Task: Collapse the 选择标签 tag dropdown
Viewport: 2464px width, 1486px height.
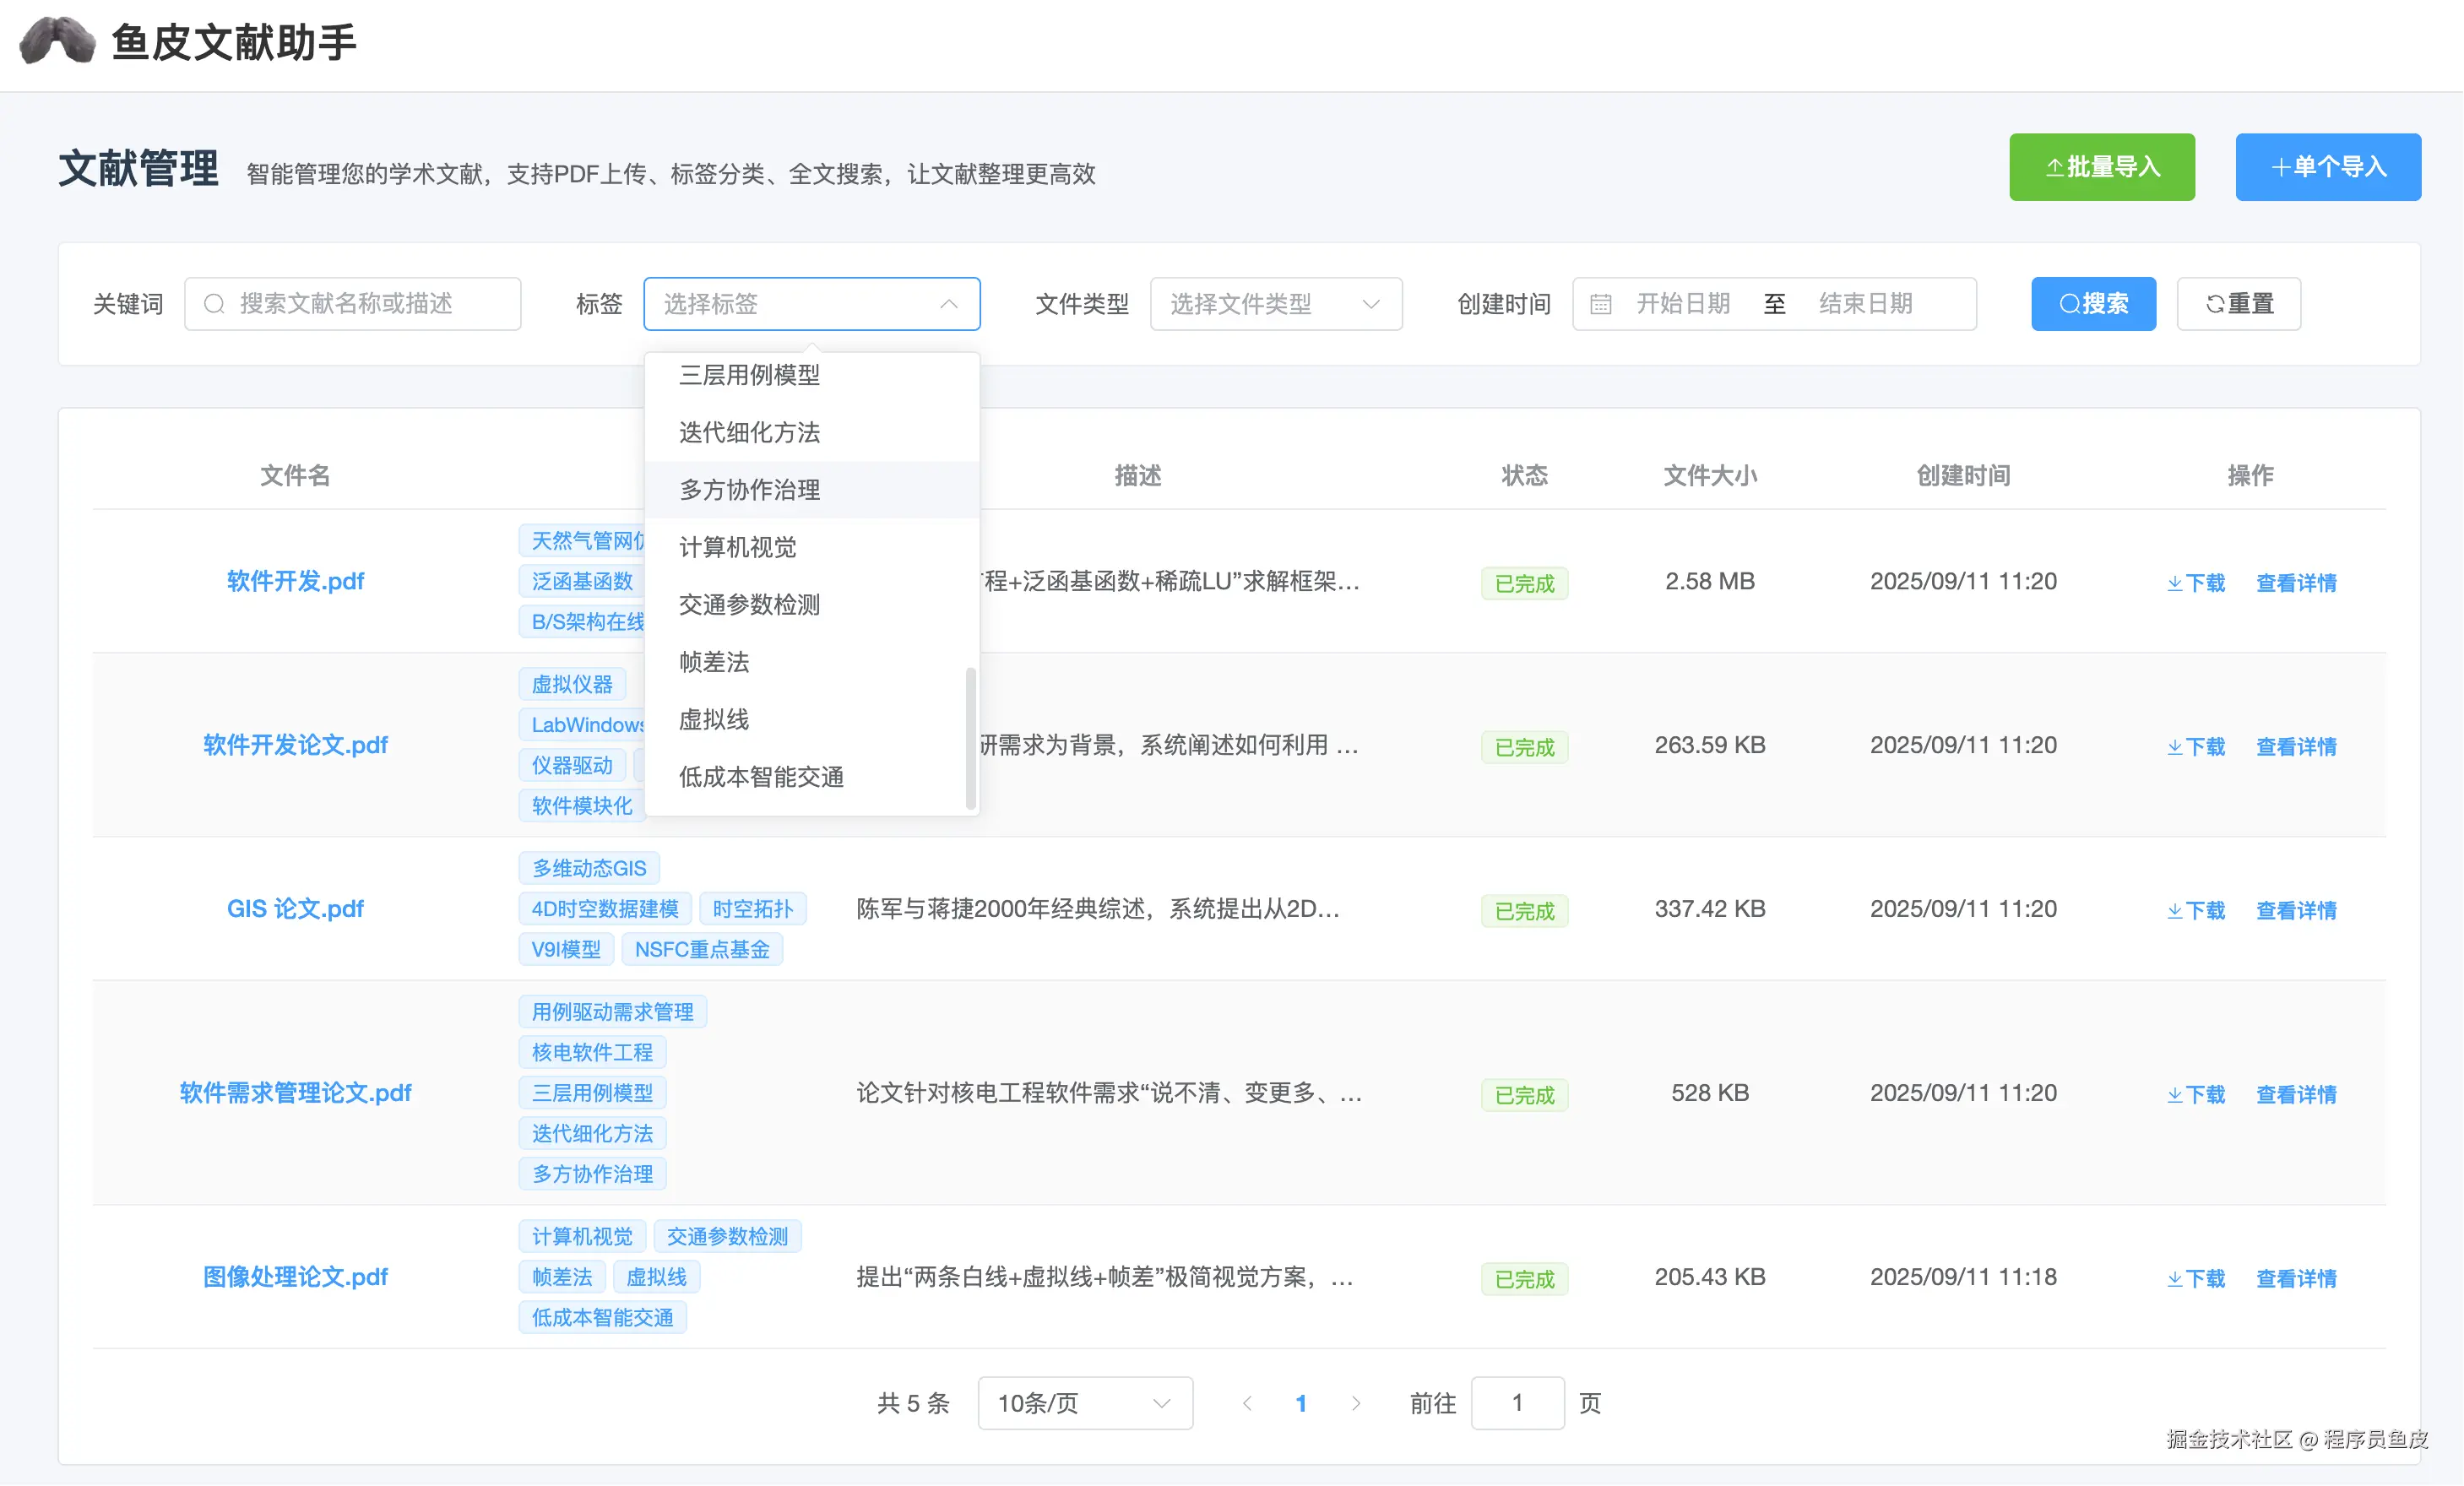Action: tap(948, 304)
